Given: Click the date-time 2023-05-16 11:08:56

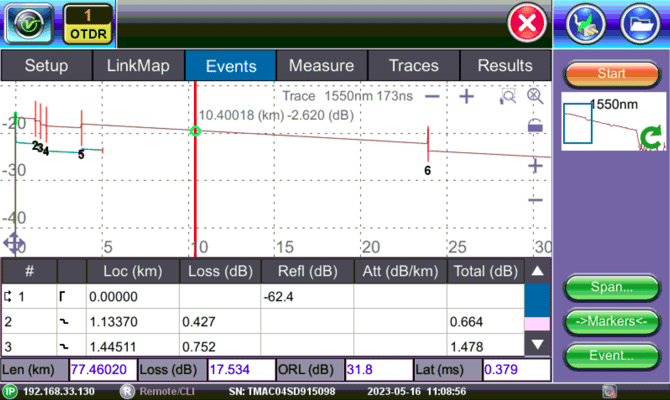Looking at the screenshot, I should tap(417, 391).
